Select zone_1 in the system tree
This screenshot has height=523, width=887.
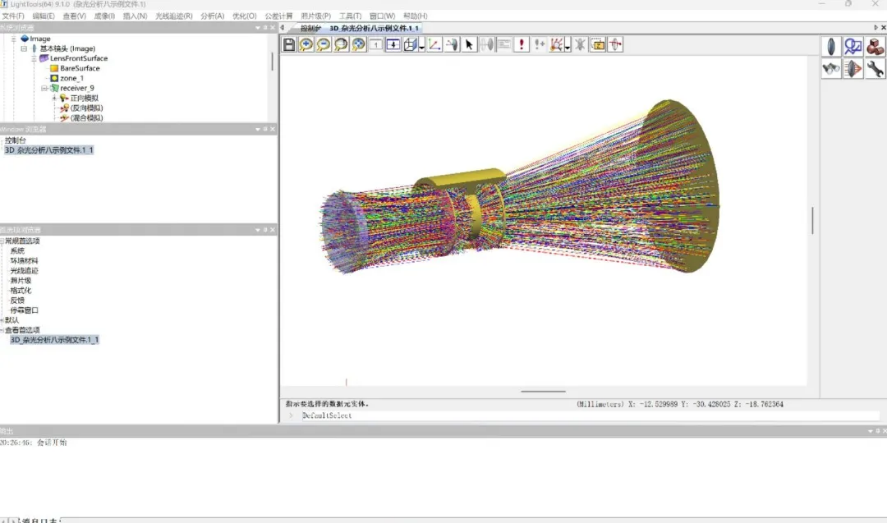point(72,78)
